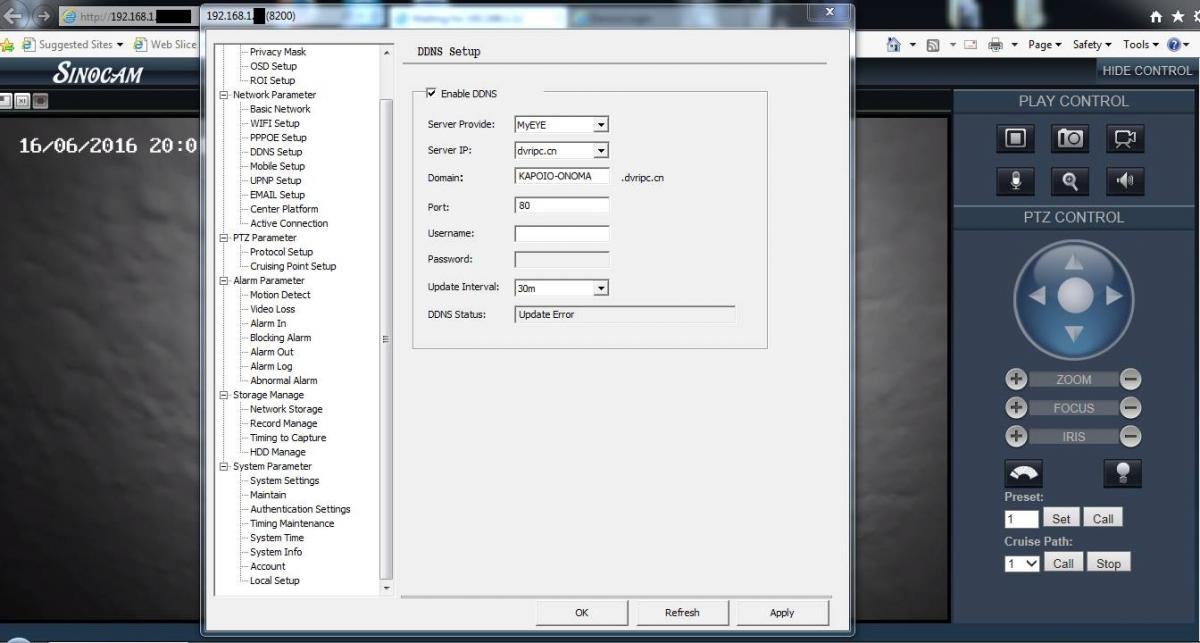Pan camera up with PTZ up arrow

(x=1074, y=262)
